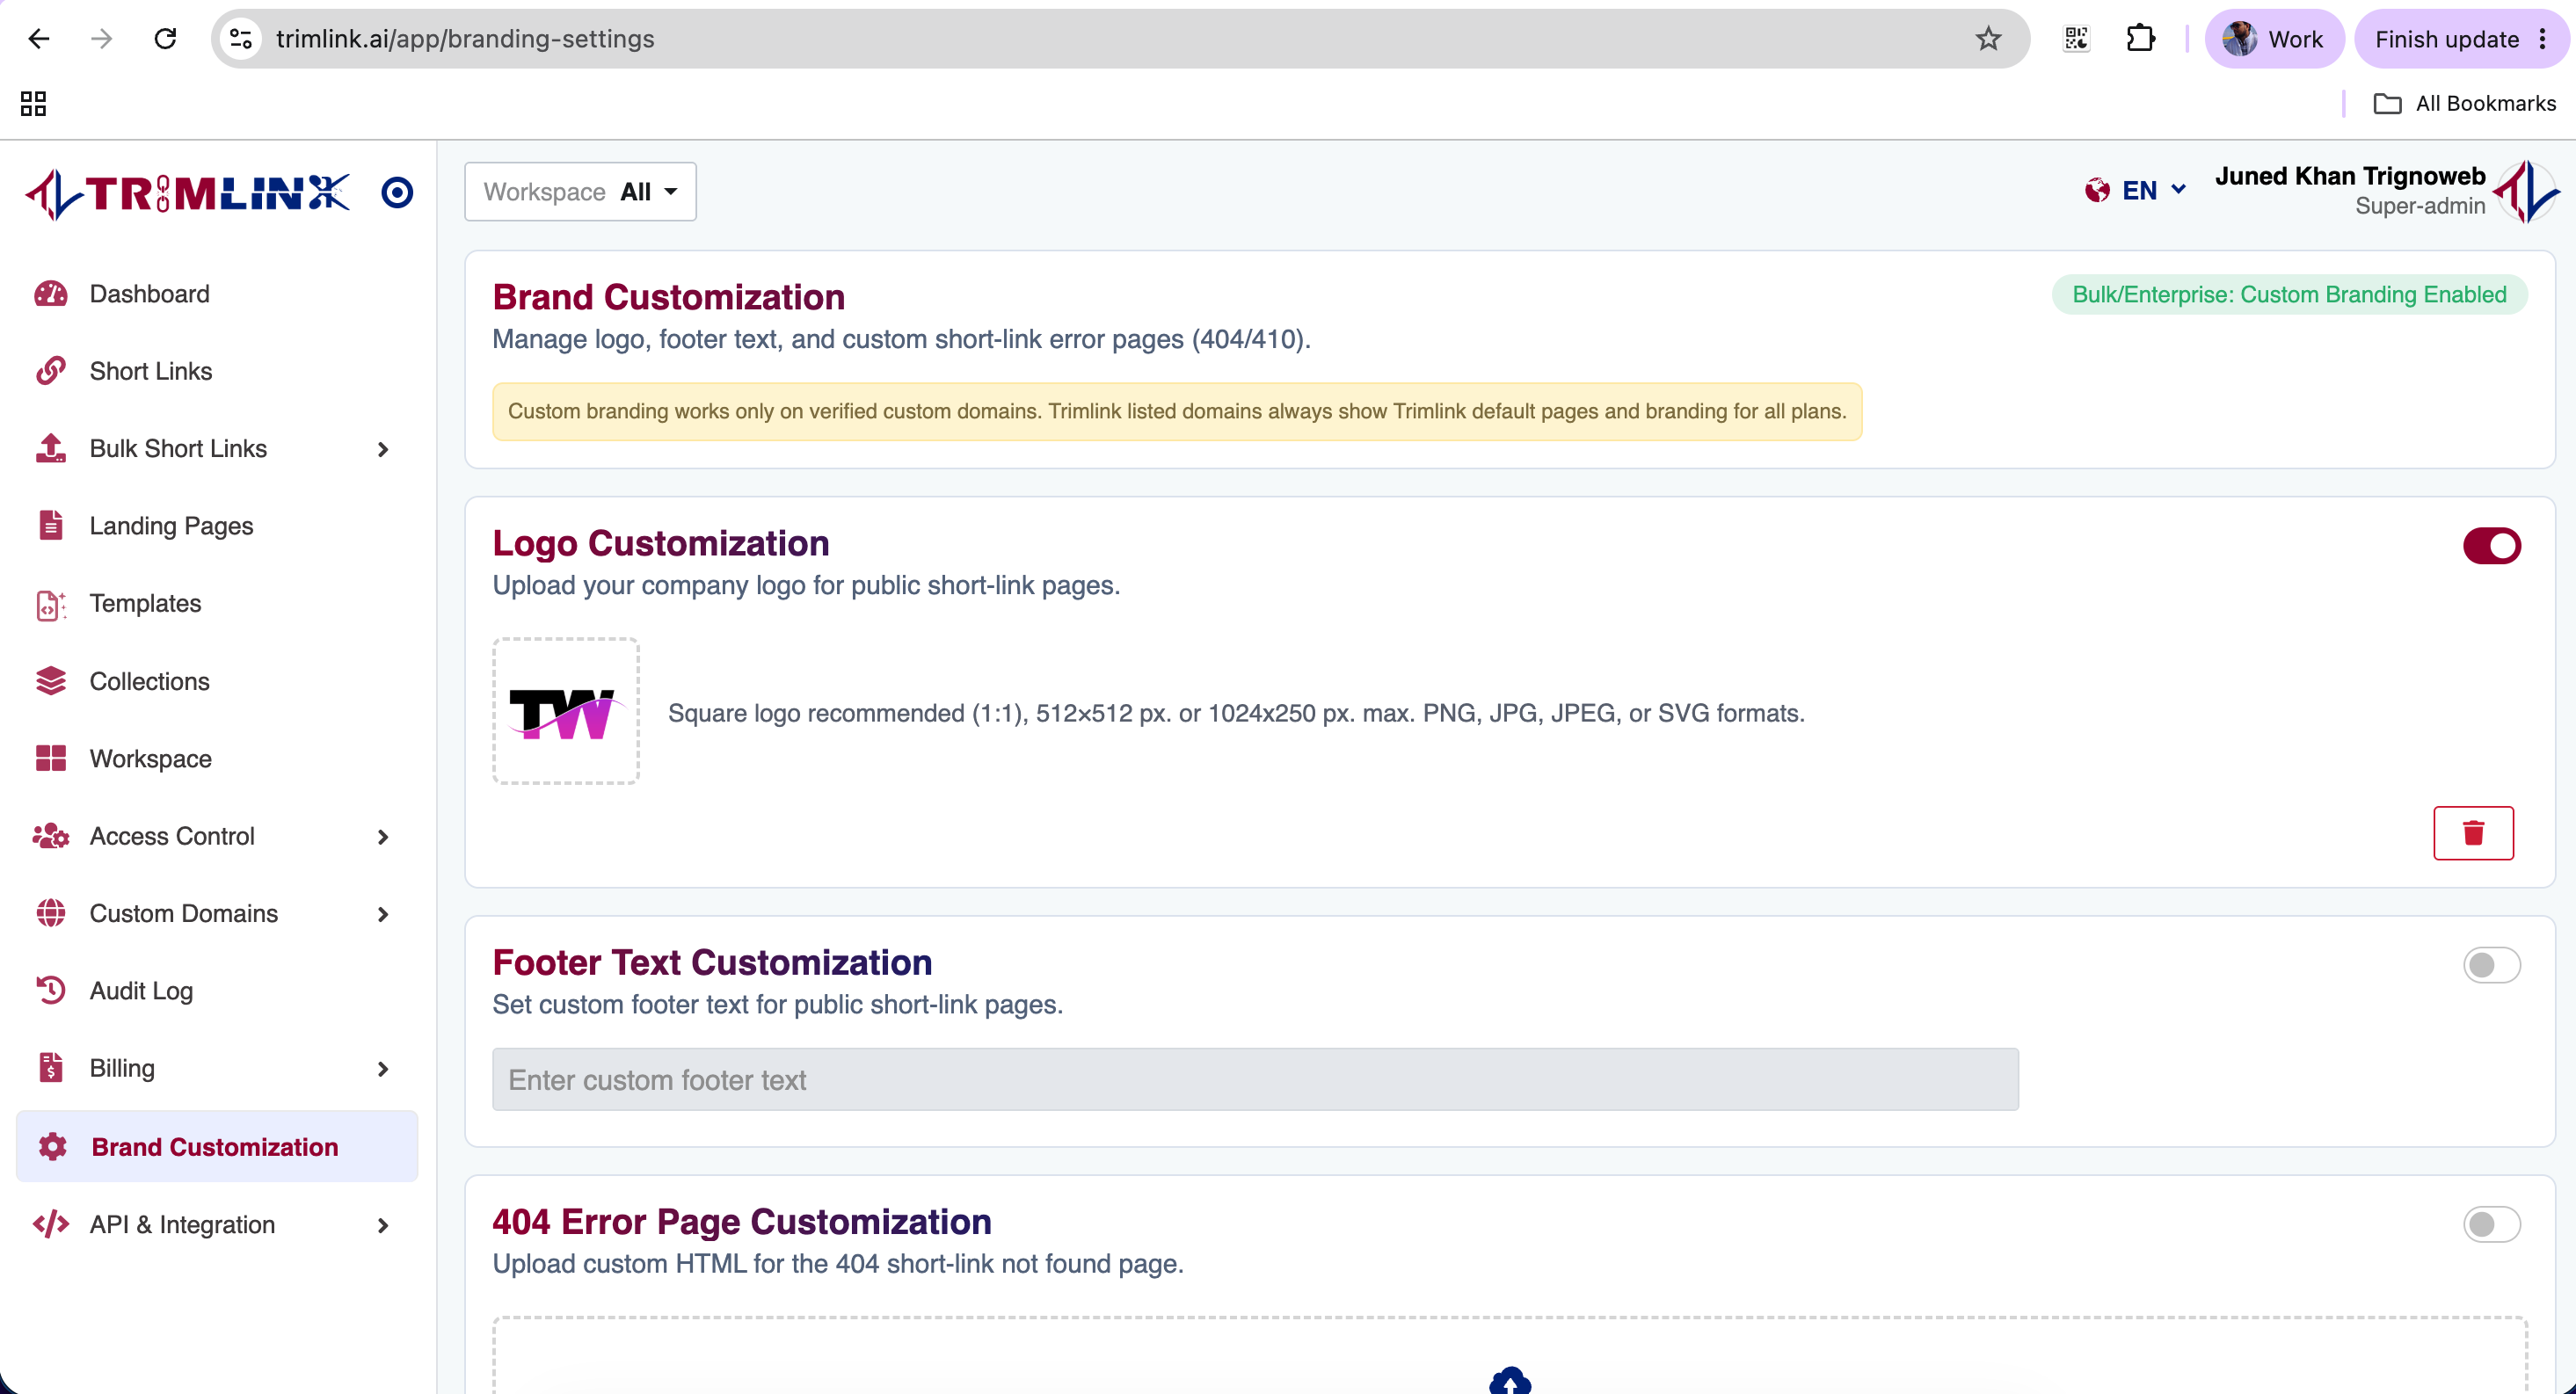The image size is (2576, 1394).
Task: Delete the uploaded logo with trash button
Action: pos(2473,833)
